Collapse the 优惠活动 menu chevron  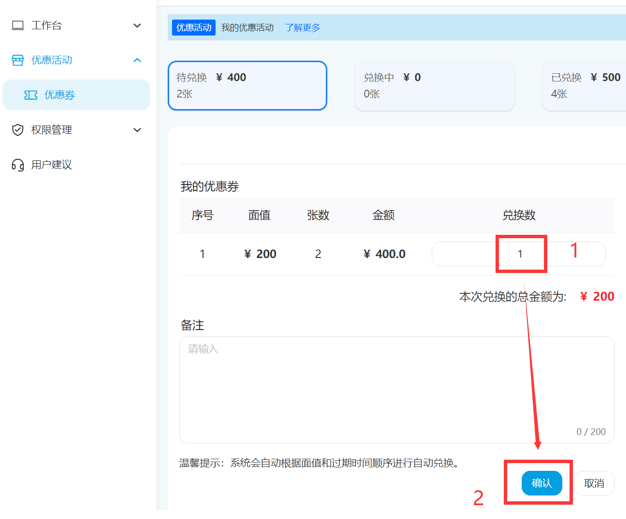point(137,61)
